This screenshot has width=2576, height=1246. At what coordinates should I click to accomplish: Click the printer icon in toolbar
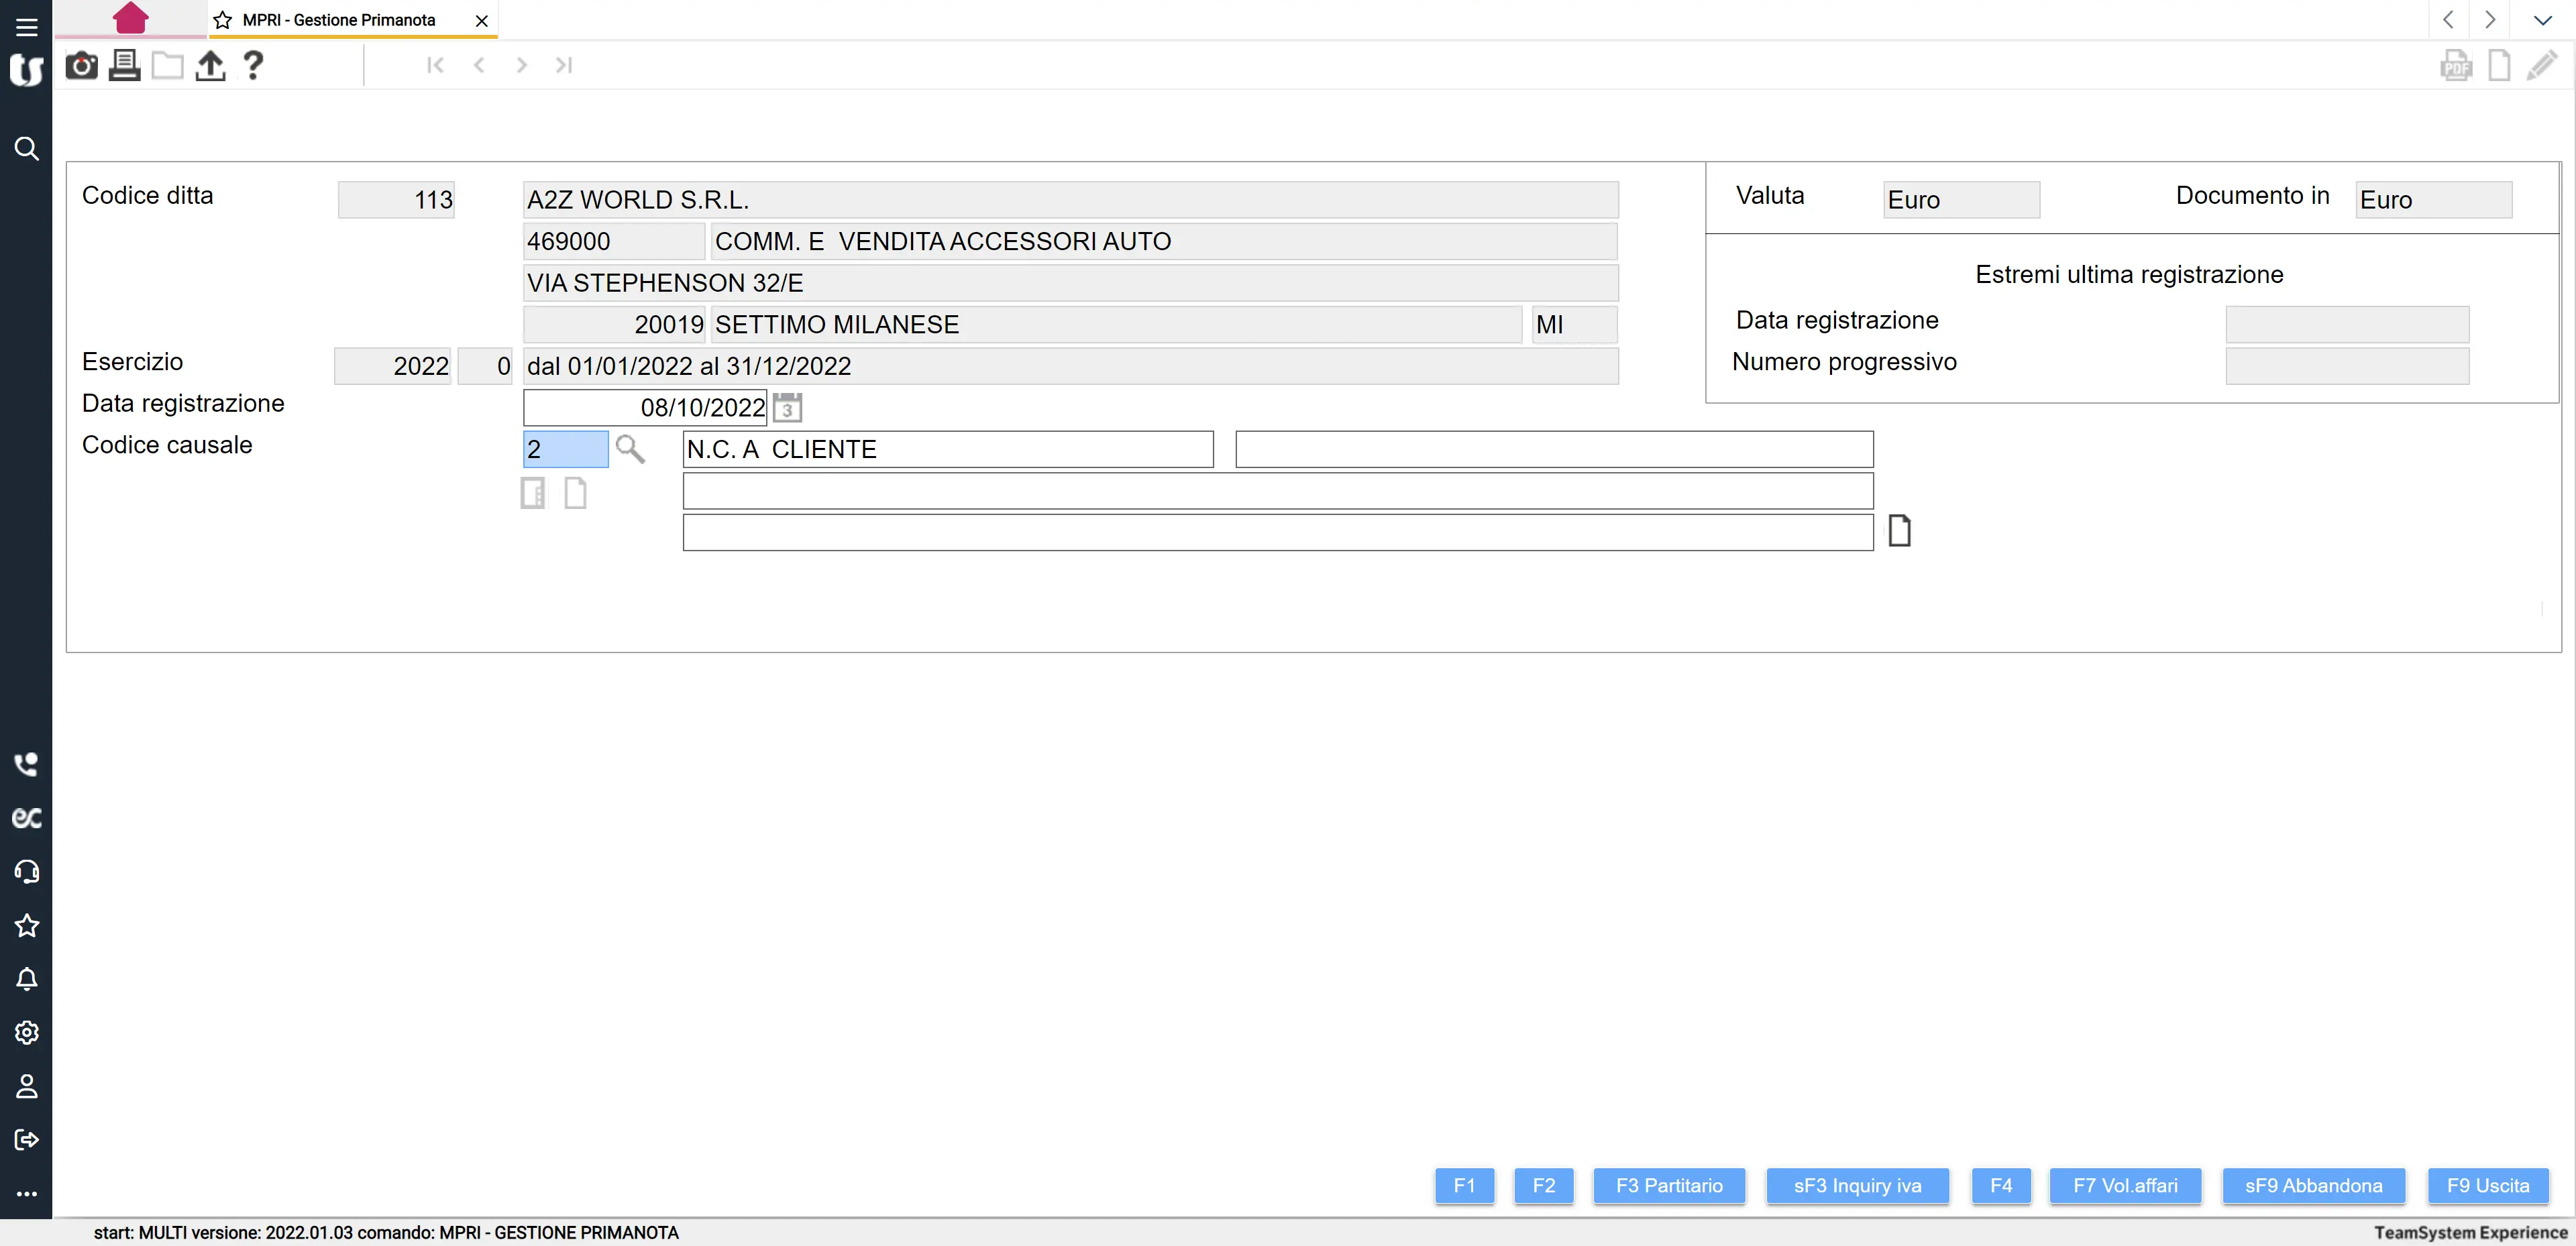(124, 66)
